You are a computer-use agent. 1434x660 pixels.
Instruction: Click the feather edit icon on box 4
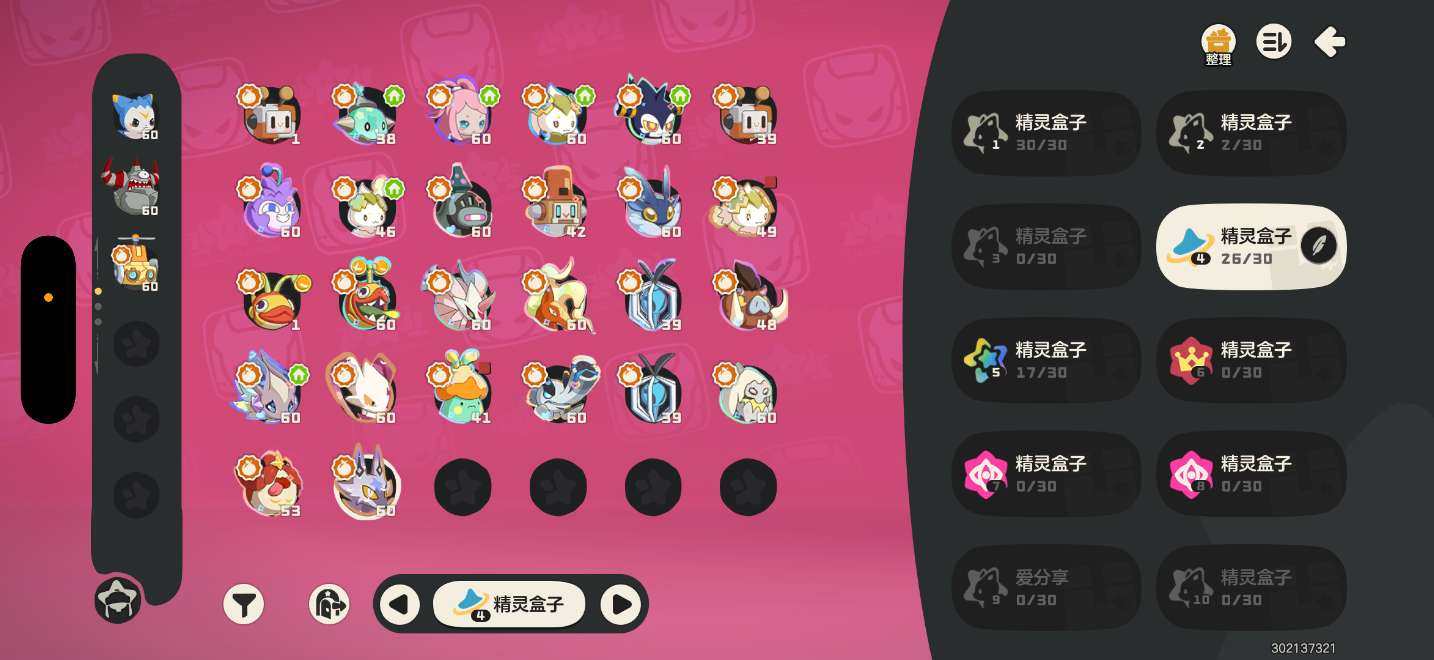[x=1319, y=245]
